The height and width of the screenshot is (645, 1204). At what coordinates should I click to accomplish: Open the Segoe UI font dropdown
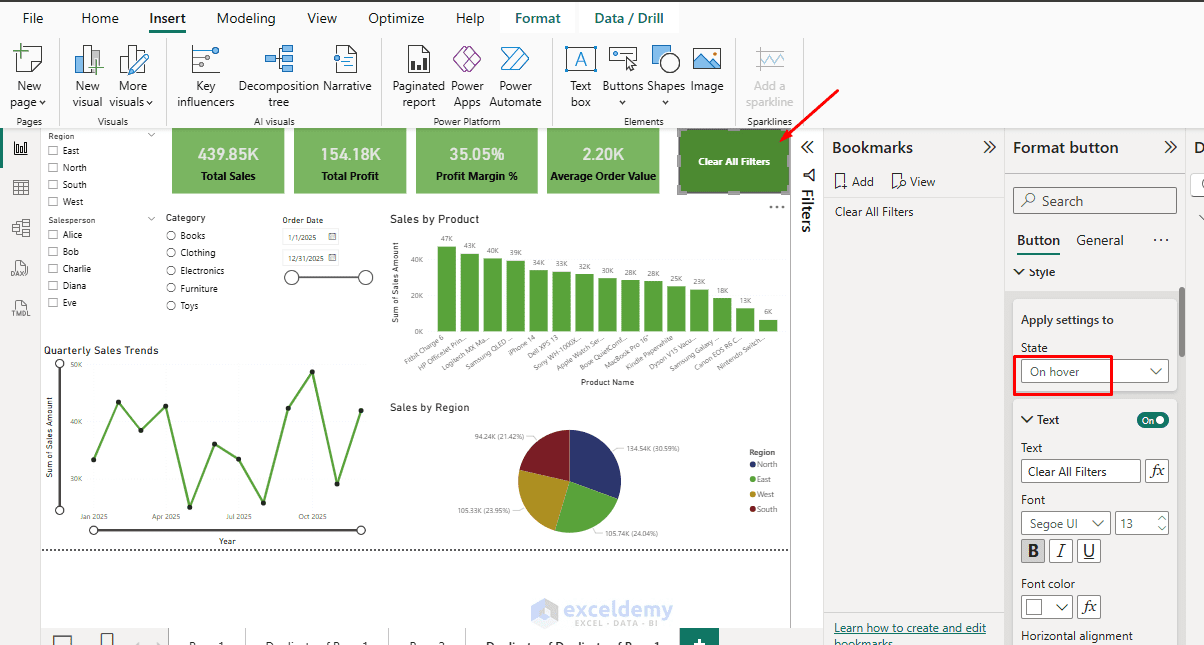point(1066,523)
